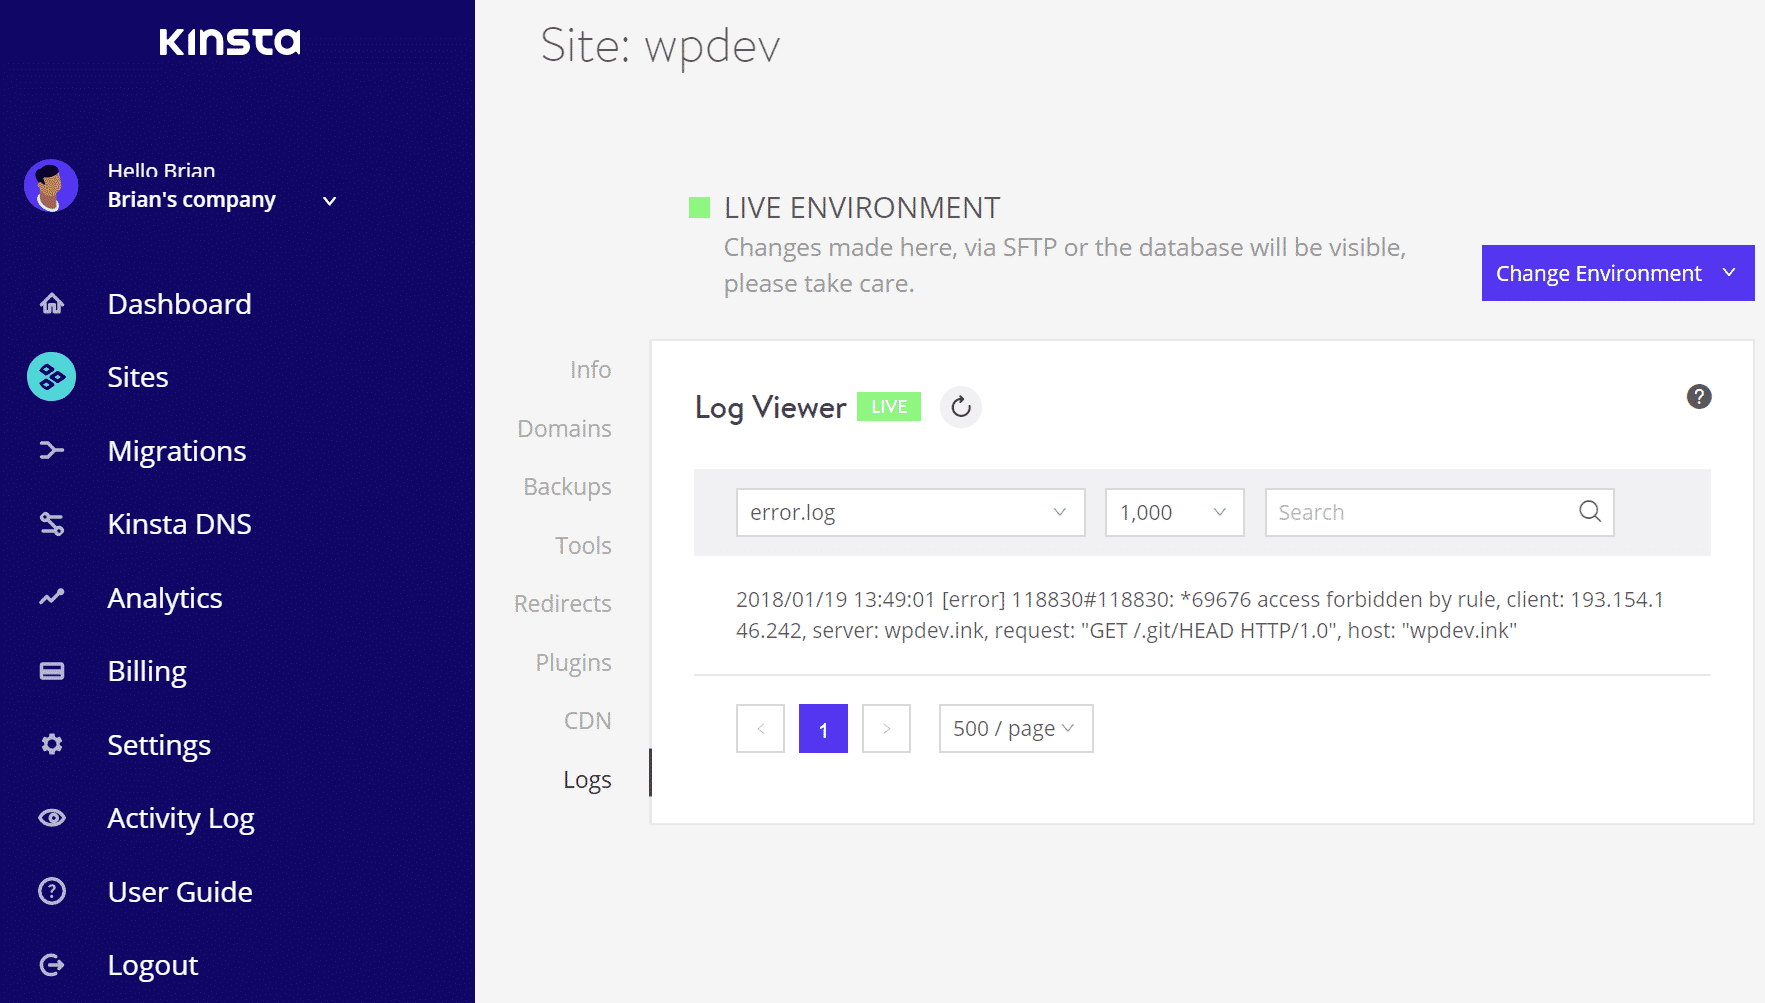Switch to the Redirects tab
The image size is (1765, 1003).
(562, 604)
